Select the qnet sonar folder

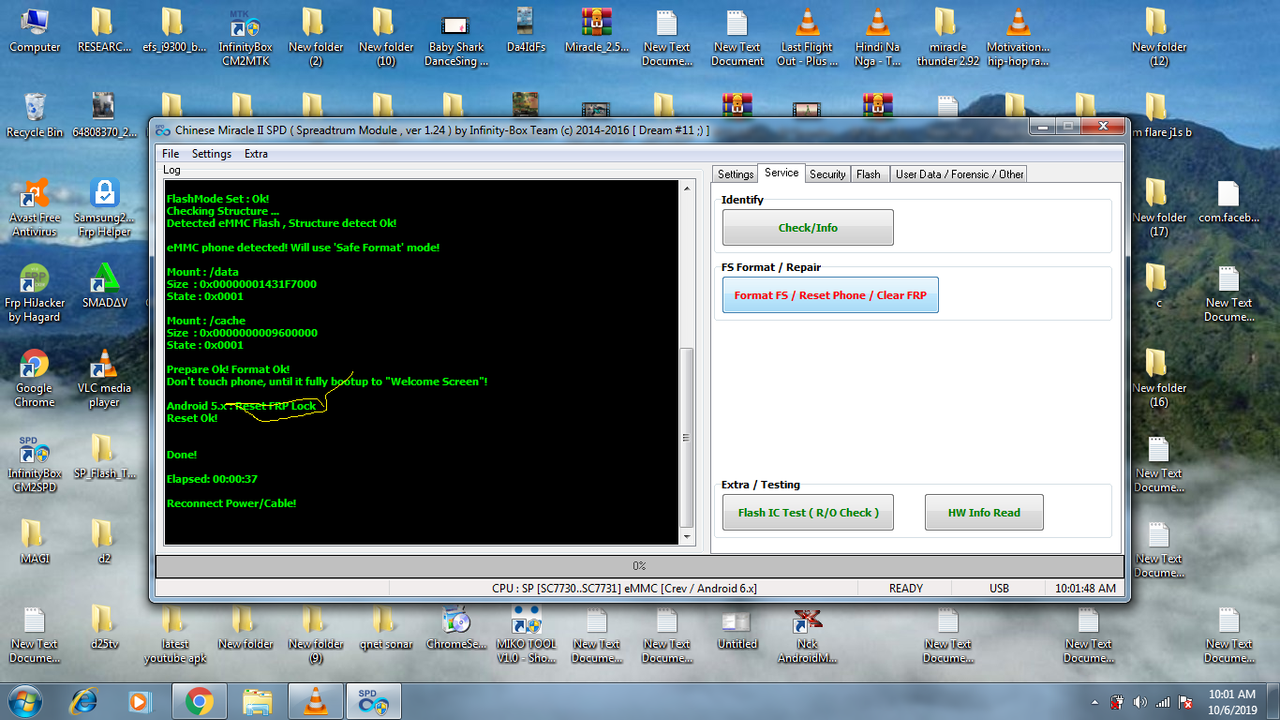(386, 627)
